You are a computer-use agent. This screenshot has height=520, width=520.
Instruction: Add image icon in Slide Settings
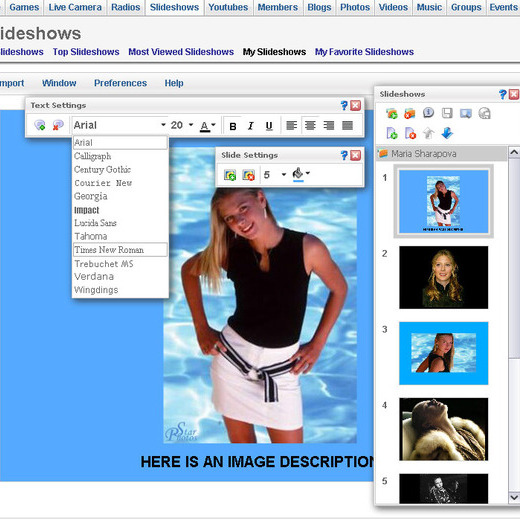pyautogui.click(x=230, y=175)
